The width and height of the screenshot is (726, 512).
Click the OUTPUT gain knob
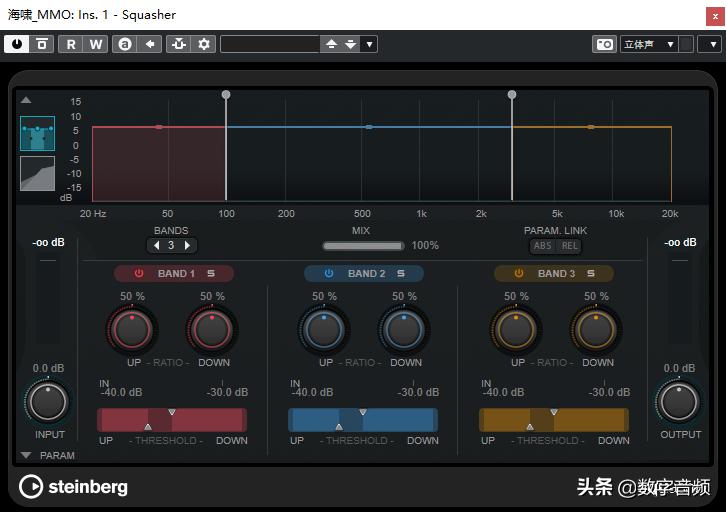coord(679,402)
